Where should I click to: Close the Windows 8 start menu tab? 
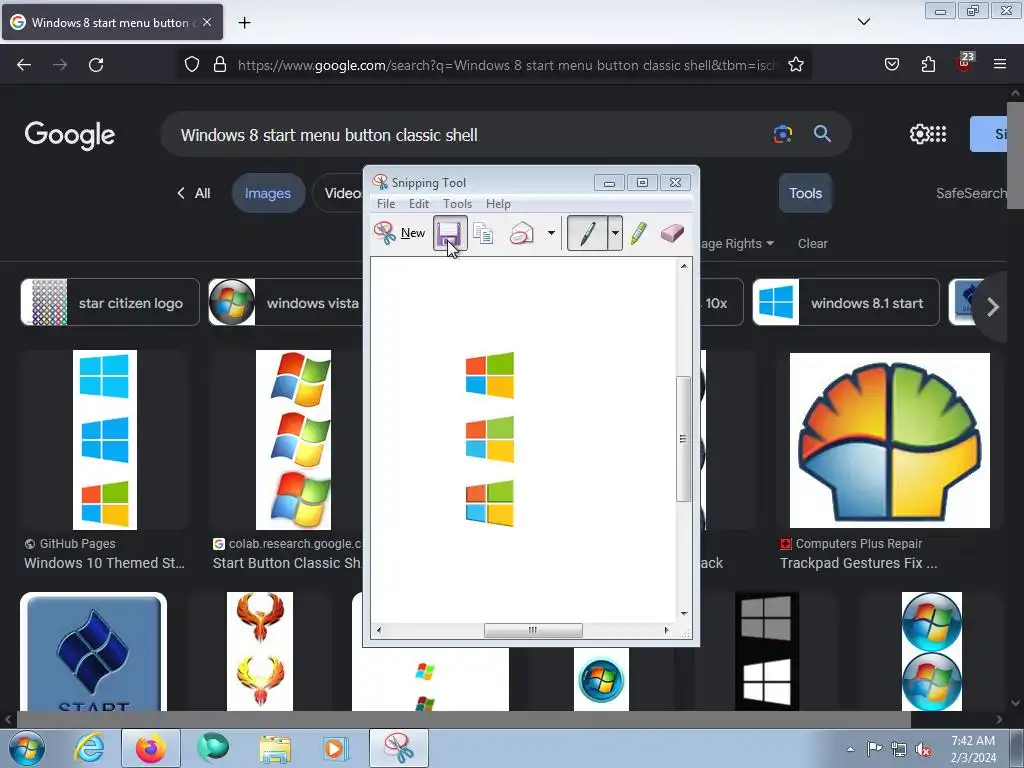(207, 22)
